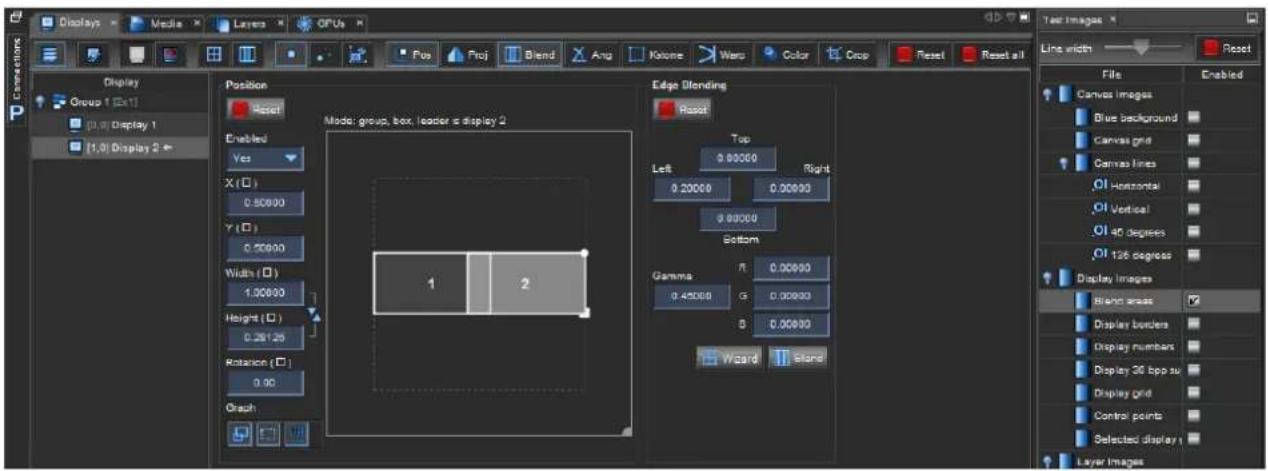Viewport: 1268px width, 471px height.
Task: Open the Enabled dropdown showing Yes
Action: point(263,159)
